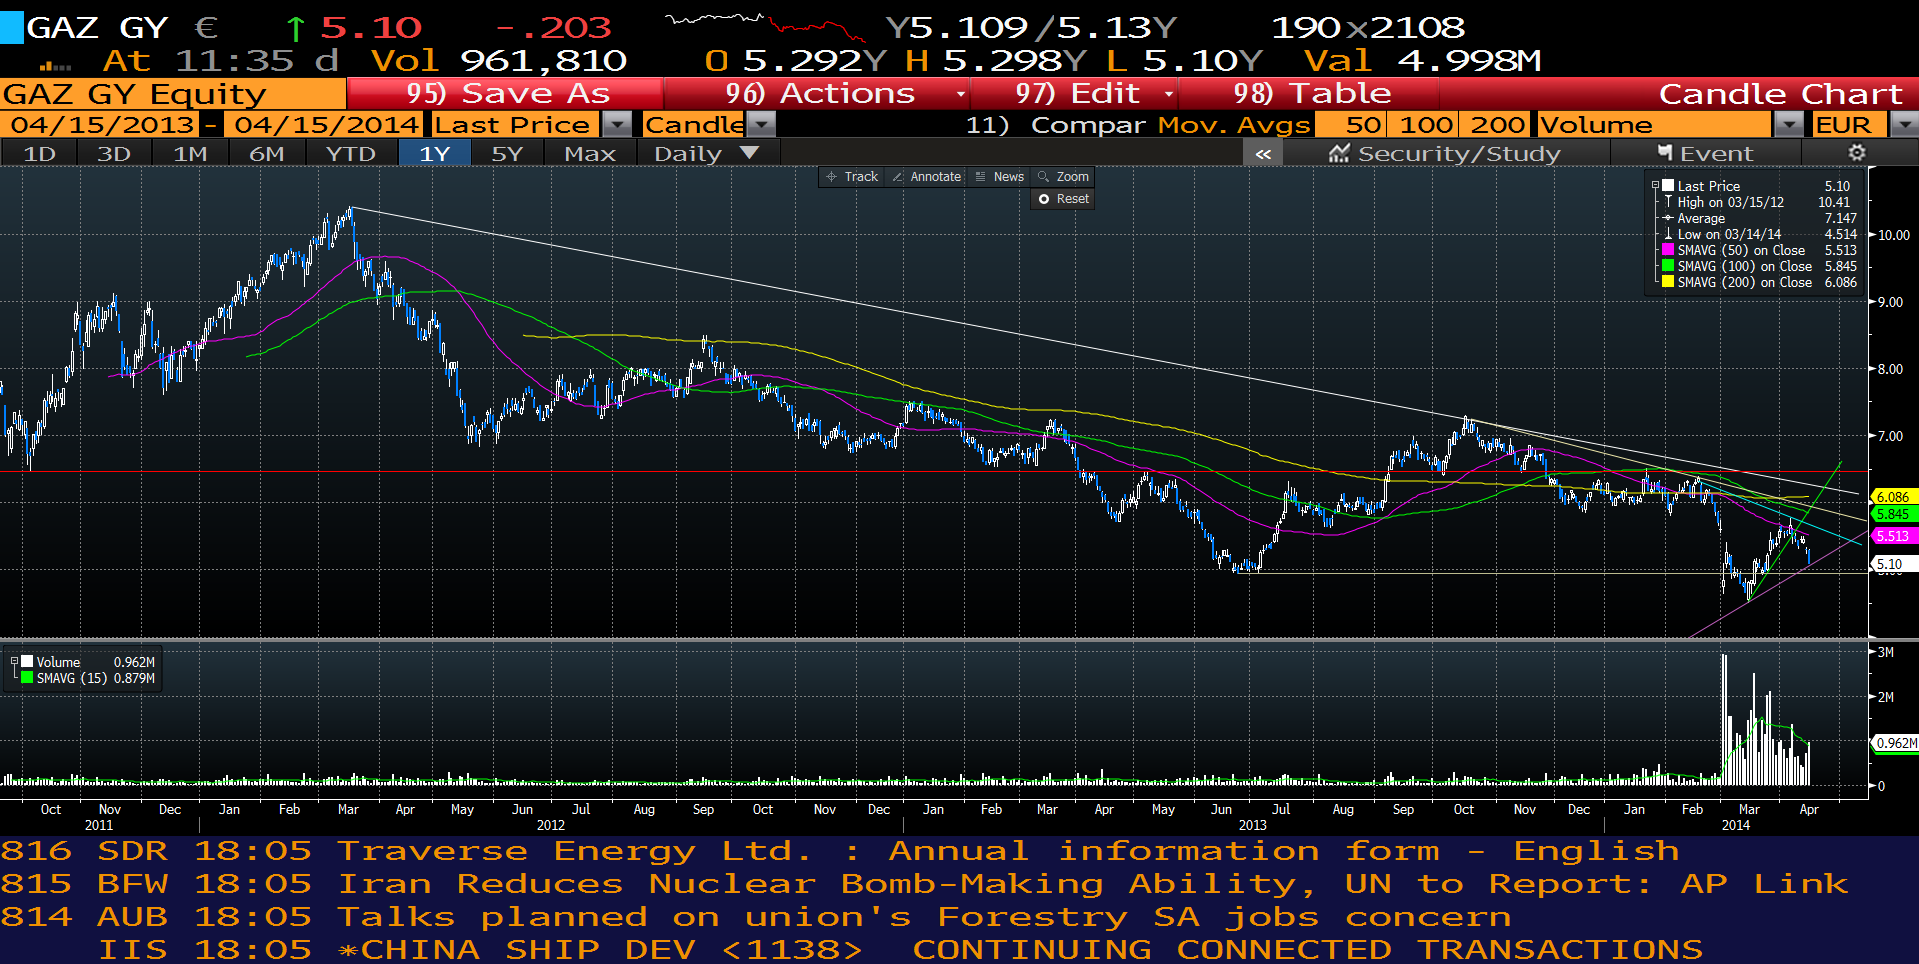Activate the Zoom tool
Image resolution: width=1919 pixels, height=964 pixels.
tap(1062, 176)
